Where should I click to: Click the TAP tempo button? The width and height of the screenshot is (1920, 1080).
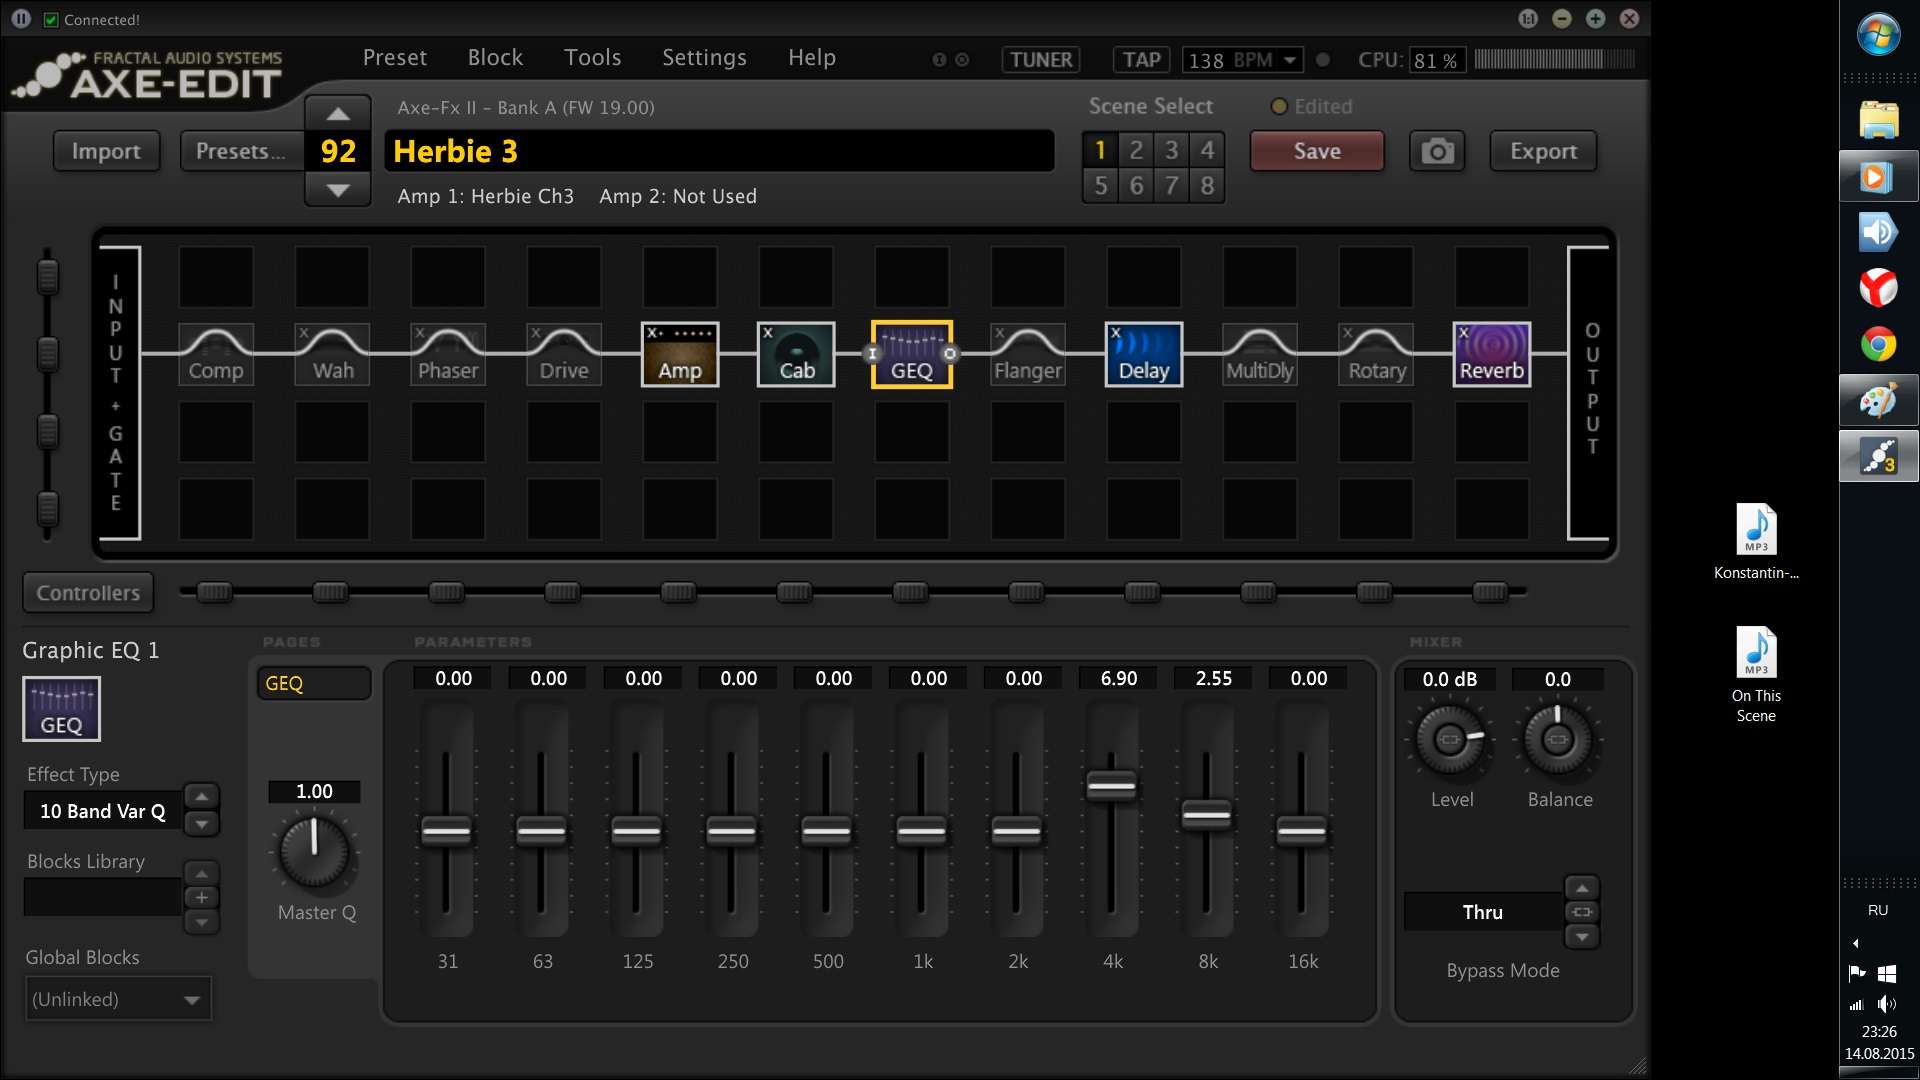click(x=1141, y=60)
